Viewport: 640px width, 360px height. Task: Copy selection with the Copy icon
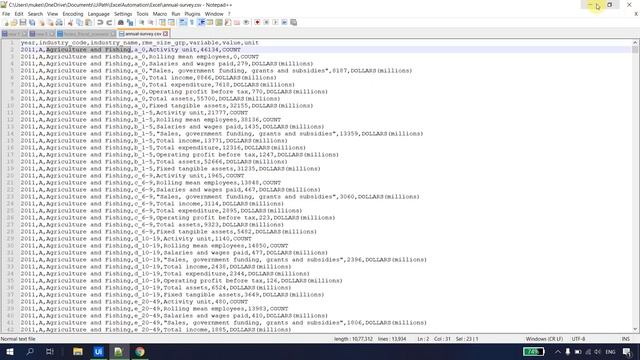point(79,22)
